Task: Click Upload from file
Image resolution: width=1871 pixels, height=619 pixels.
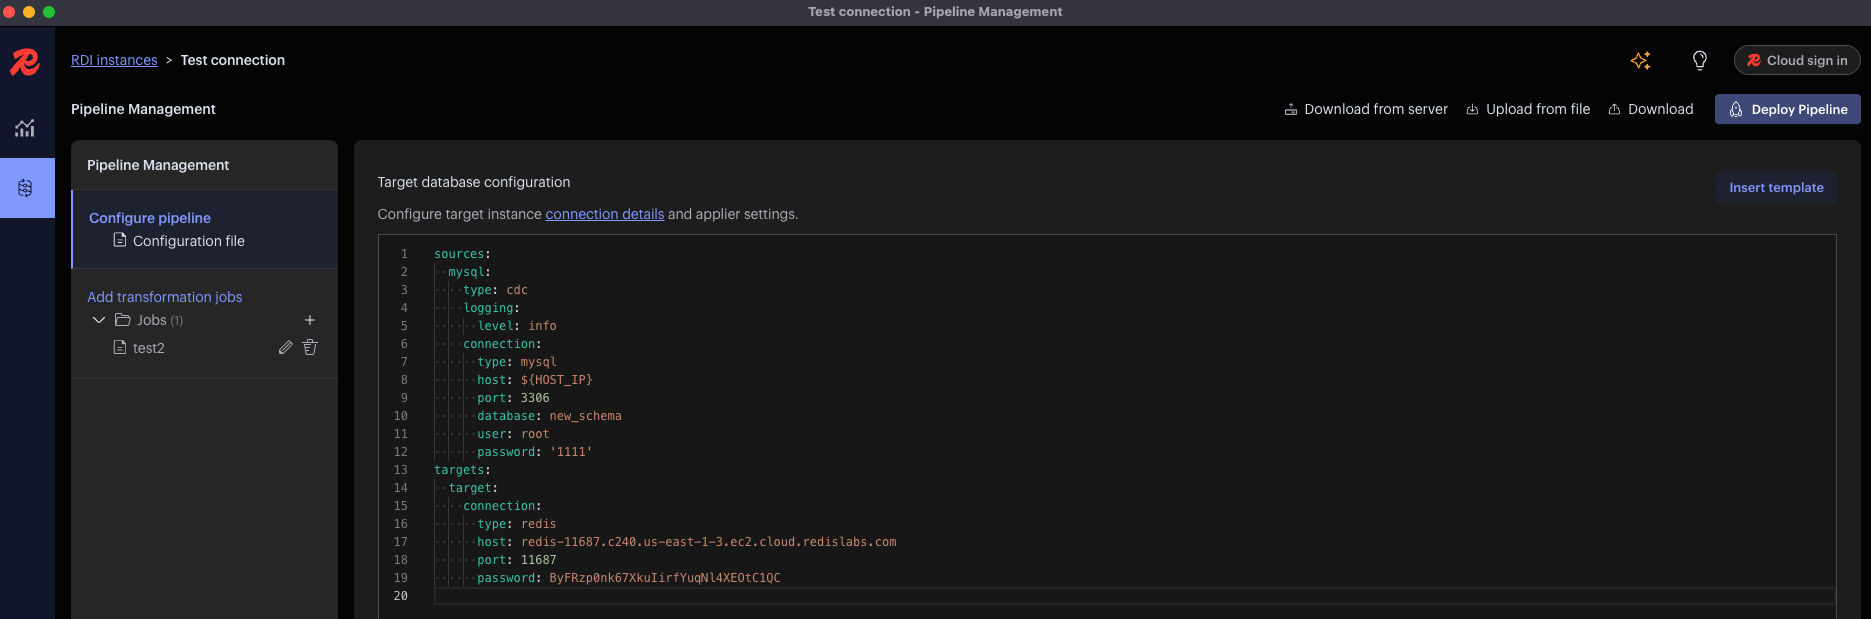Action: [x=1528, y=109]
